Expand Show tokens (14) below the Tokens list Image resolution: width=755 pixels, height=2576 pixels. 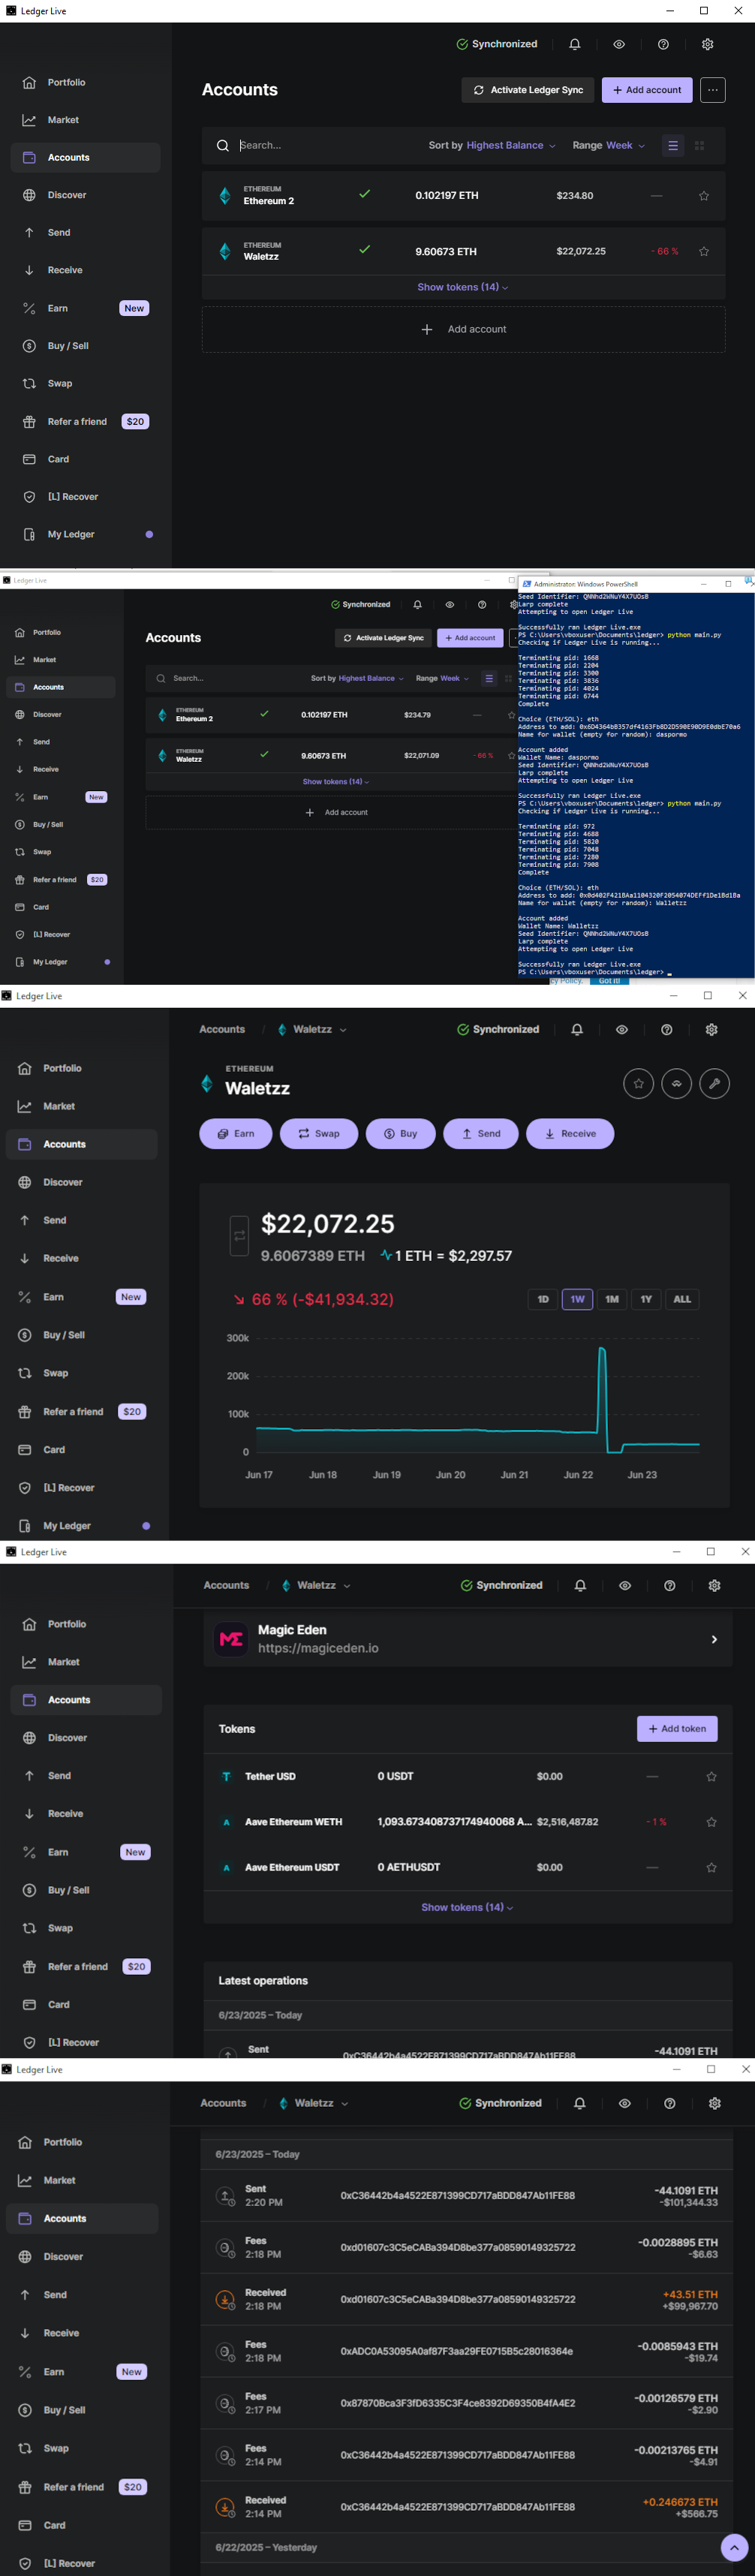click(x=467, y=1908)
